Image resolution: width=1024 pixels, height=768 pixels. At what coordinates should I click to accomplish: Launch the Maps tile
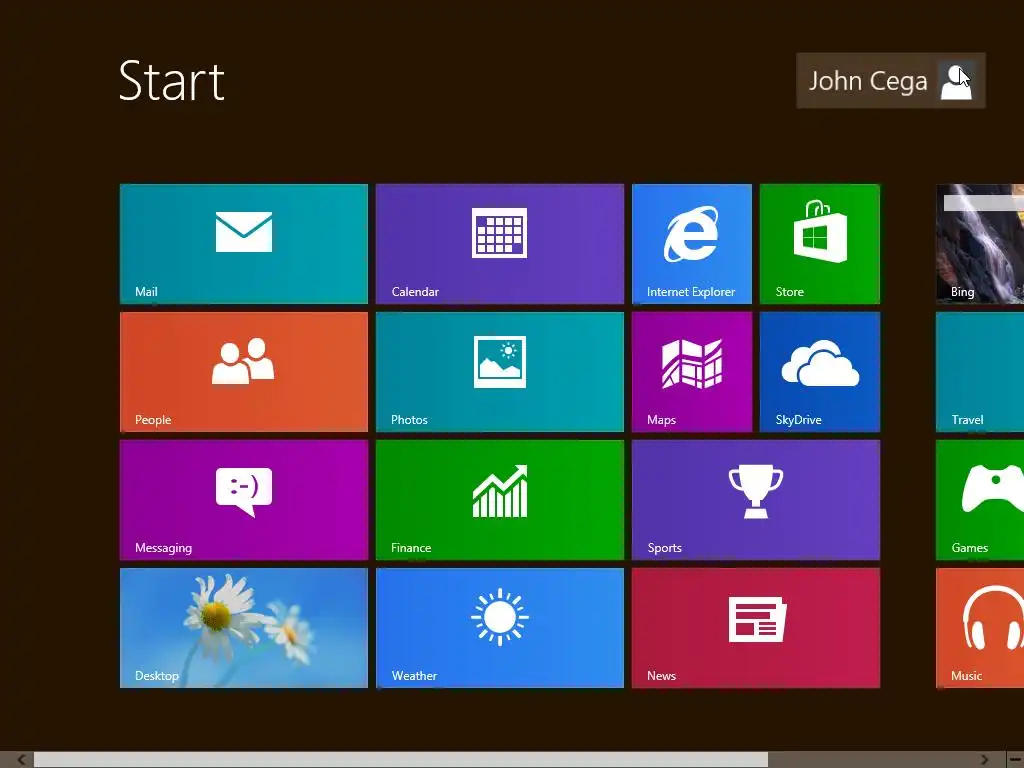coord(692,372)
